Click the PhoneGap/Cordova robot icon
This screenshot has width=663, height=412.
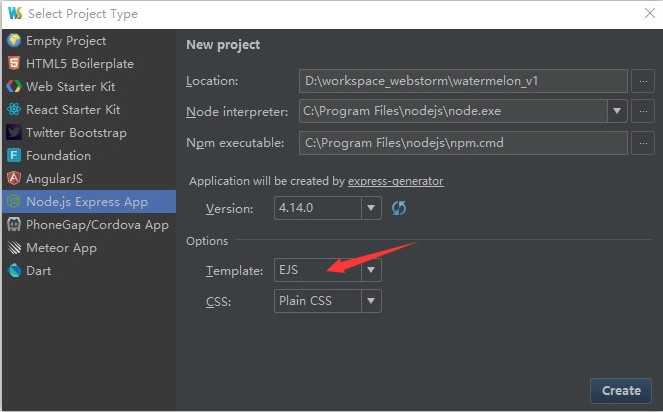[x=14, y=224]
